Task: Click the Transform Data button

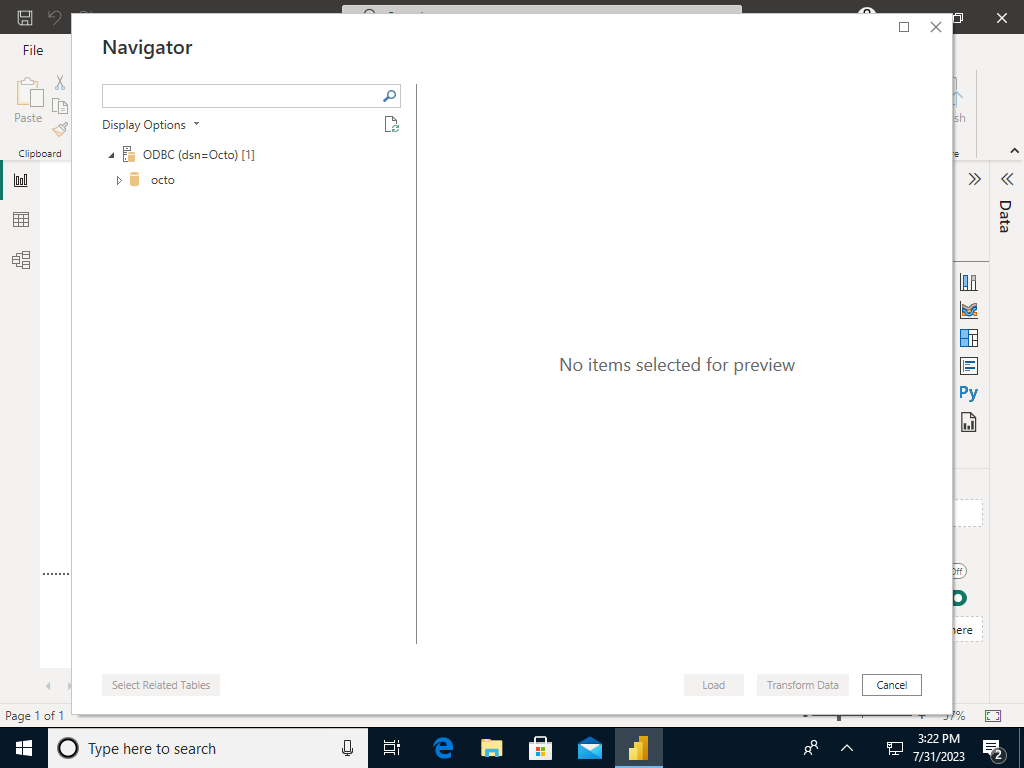Action: 802,685
